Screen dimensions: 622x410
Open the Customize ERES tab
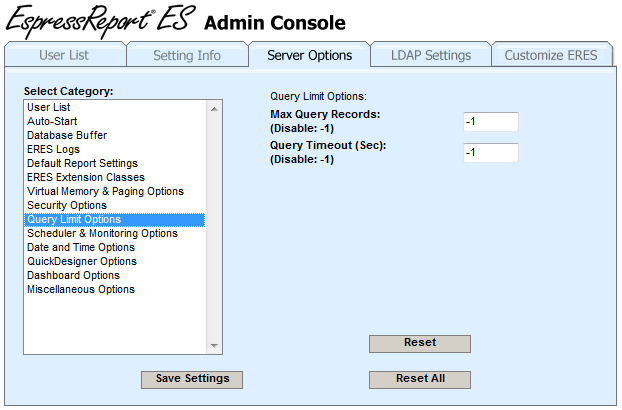pyautogui.click(x=551, y=55)
